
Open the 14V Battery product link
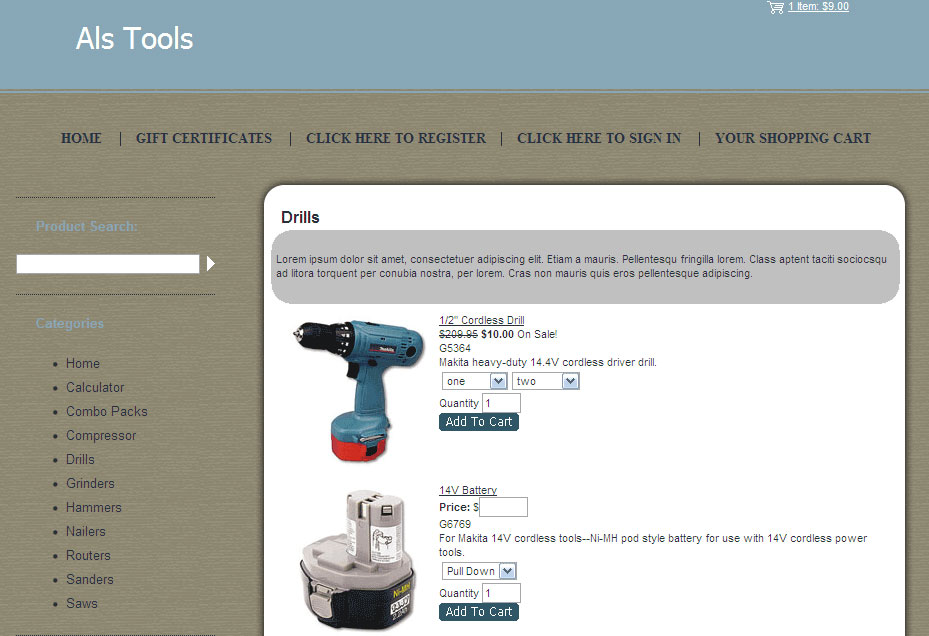[x=468, y=491]
